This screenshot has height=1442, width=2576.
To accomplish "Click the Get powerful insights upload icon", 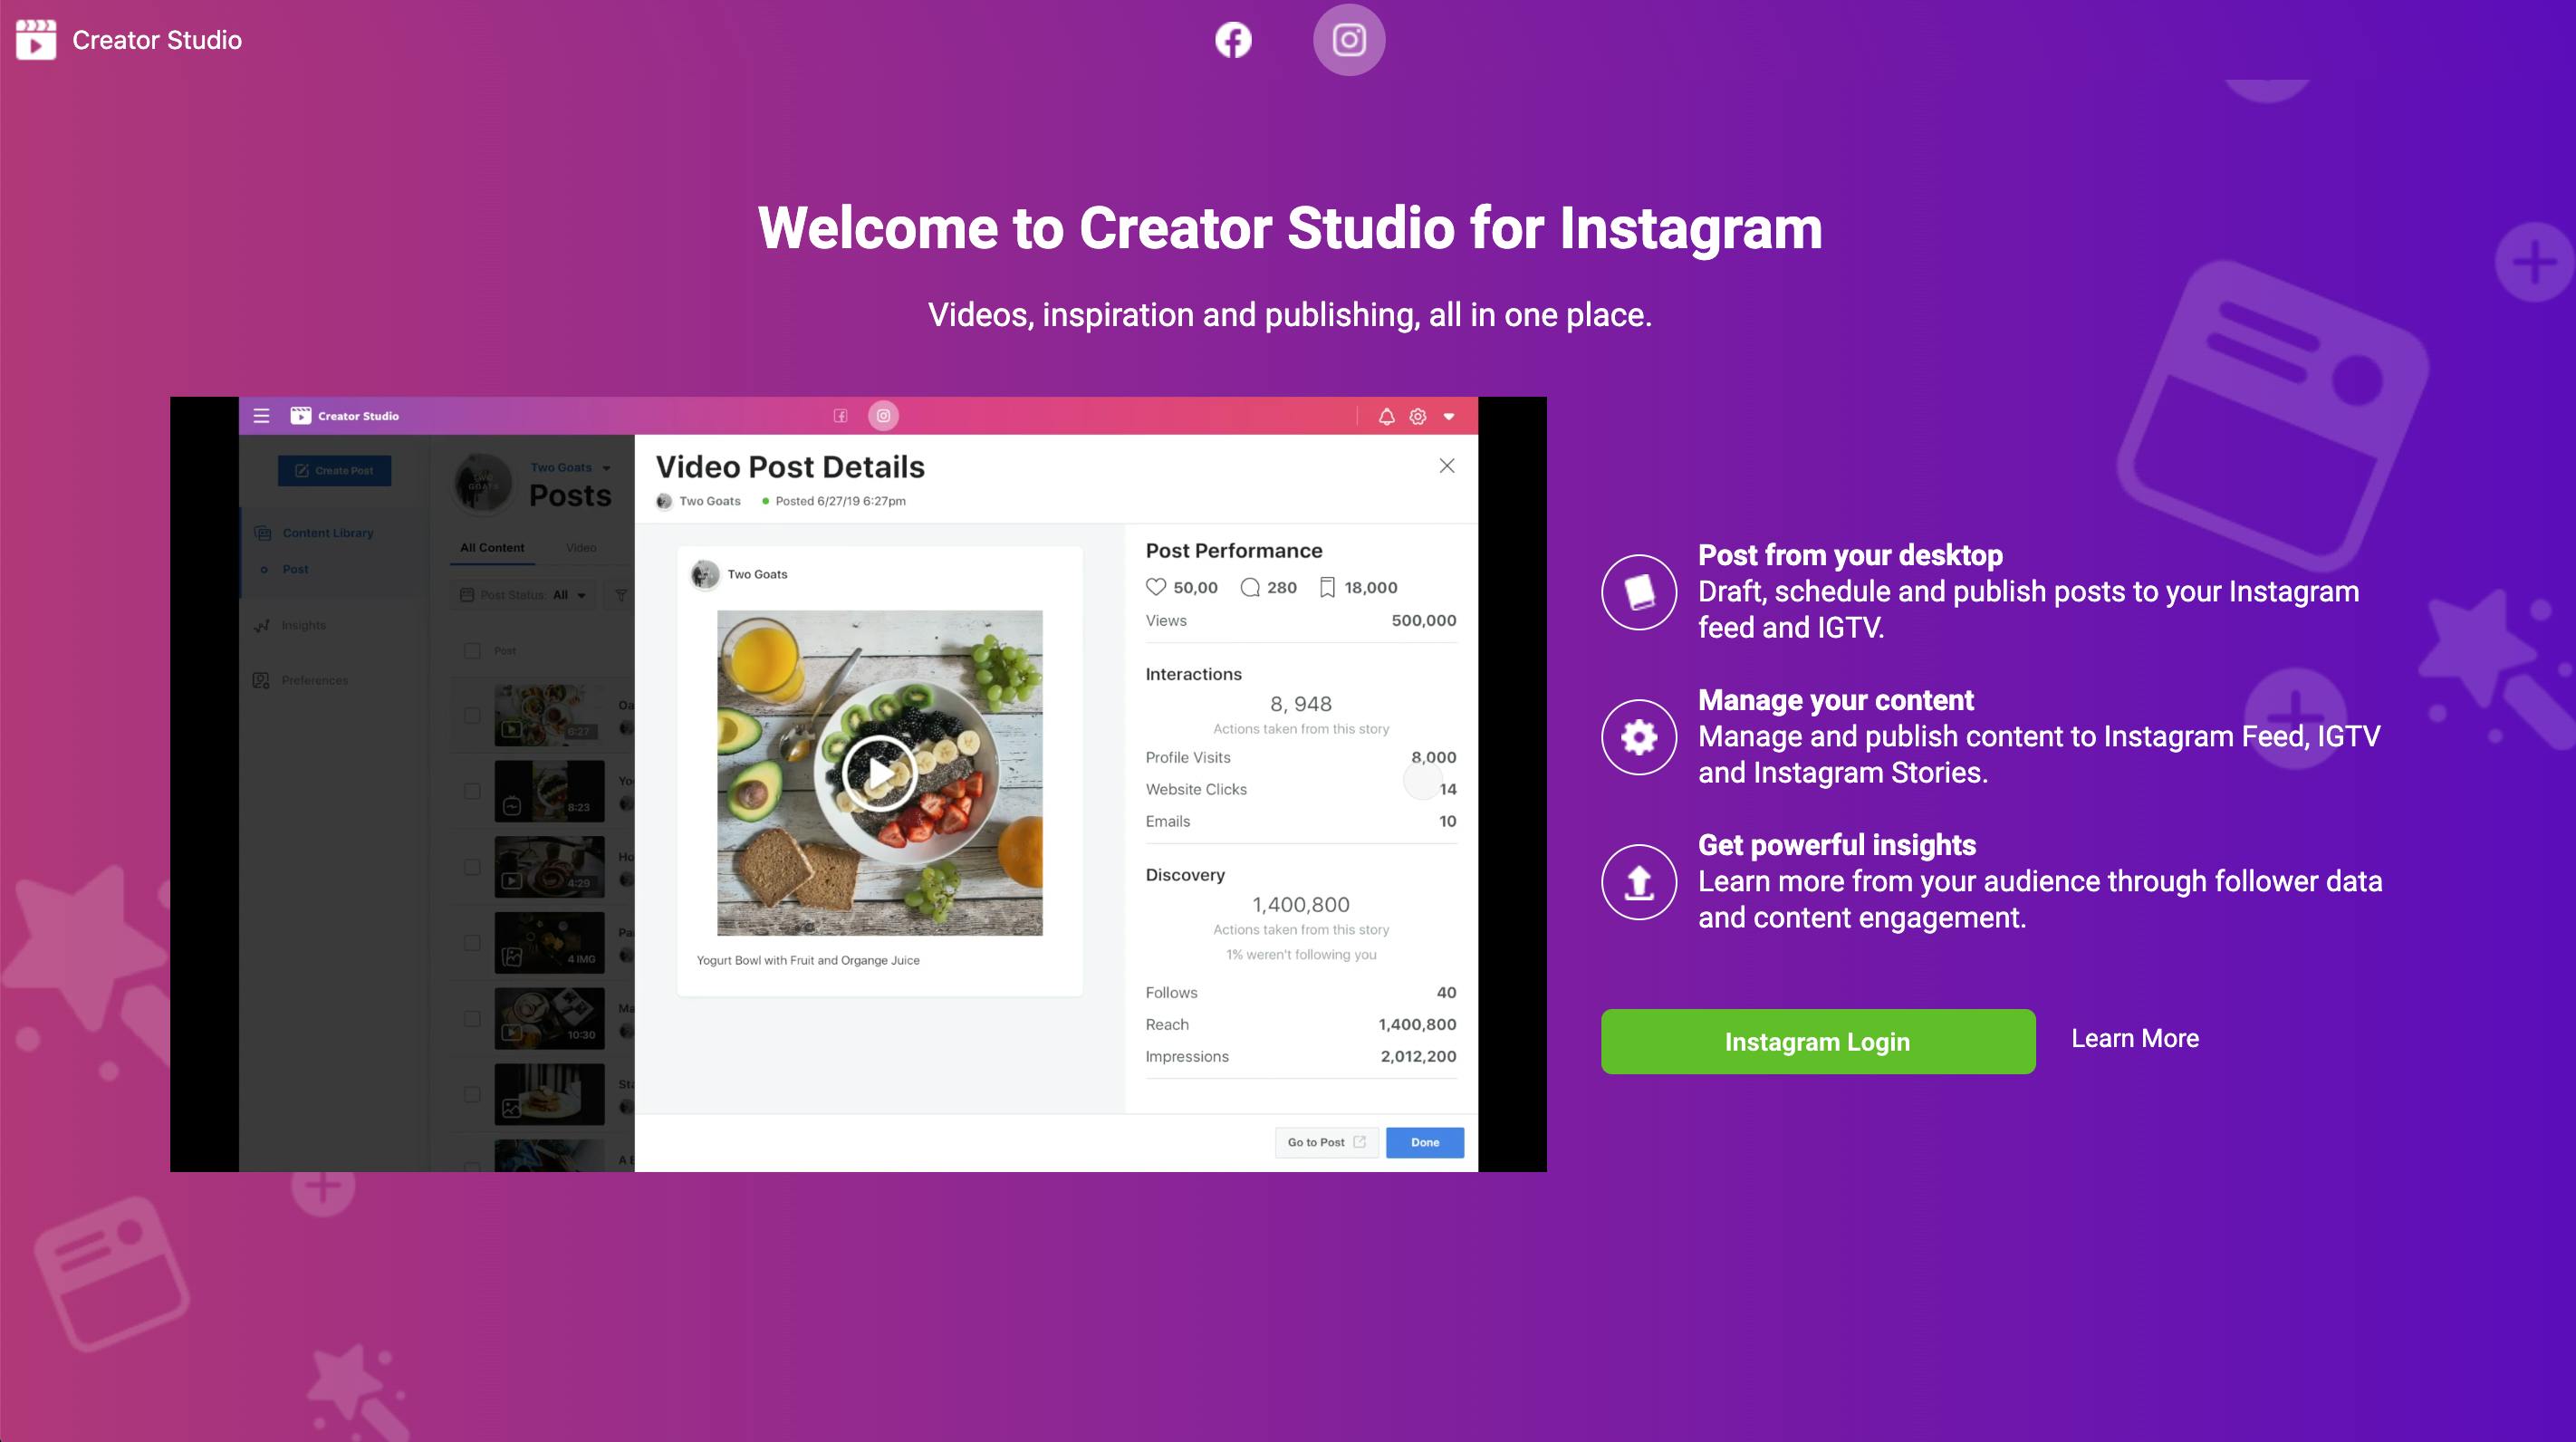I will [1639, 881].
